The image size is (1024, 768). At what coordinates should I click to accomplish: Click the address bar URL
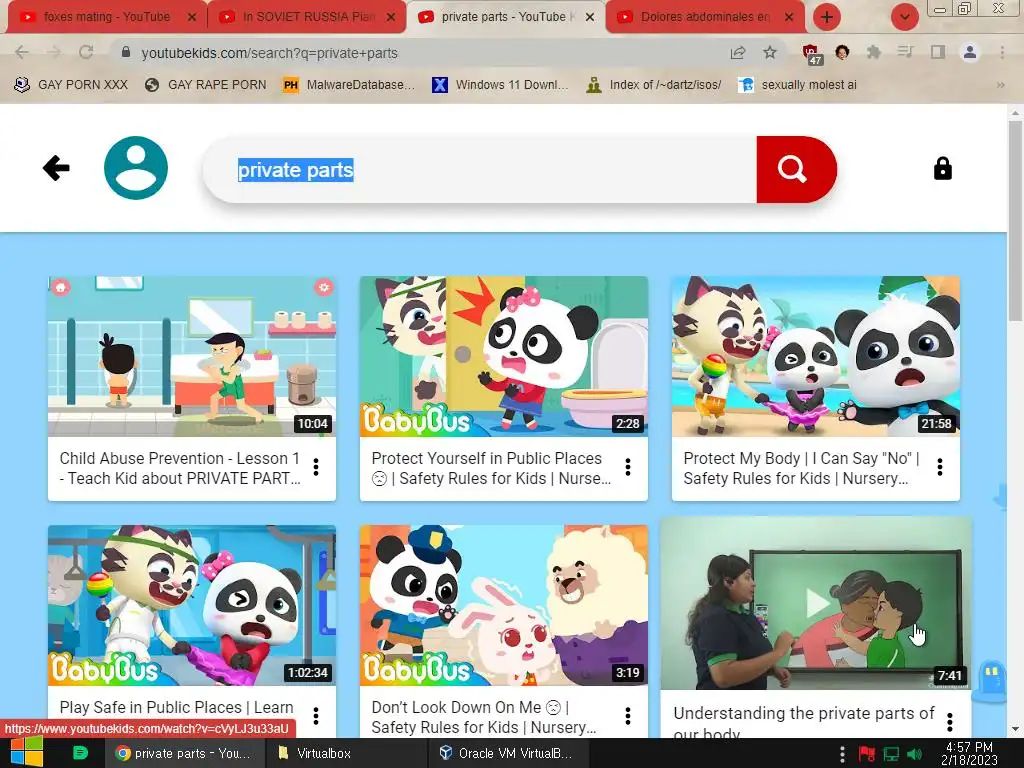(x=269, y=53)
